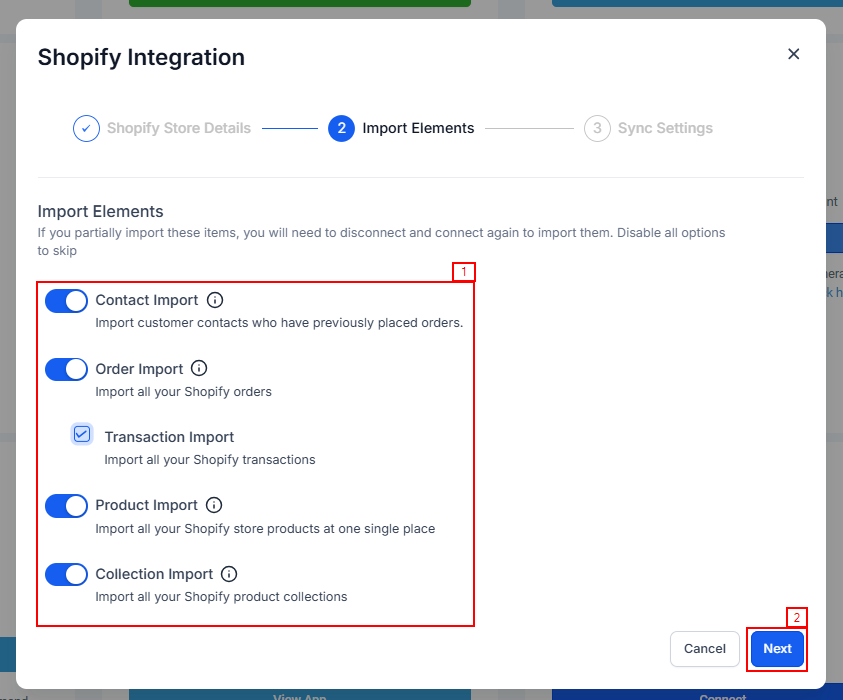Click the completed step checkmark circle
The height and width of the screenshot is (700, 843).
point(86,128)
